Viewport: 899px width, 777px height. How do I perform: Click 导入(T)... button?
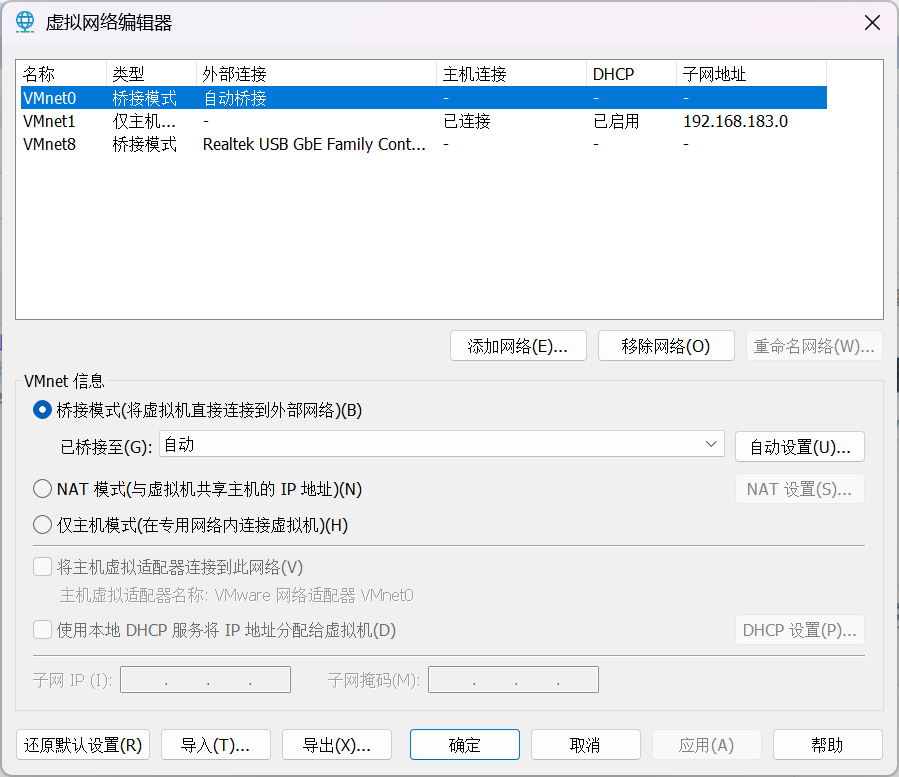pyautogui.click(x=216, y=745)
